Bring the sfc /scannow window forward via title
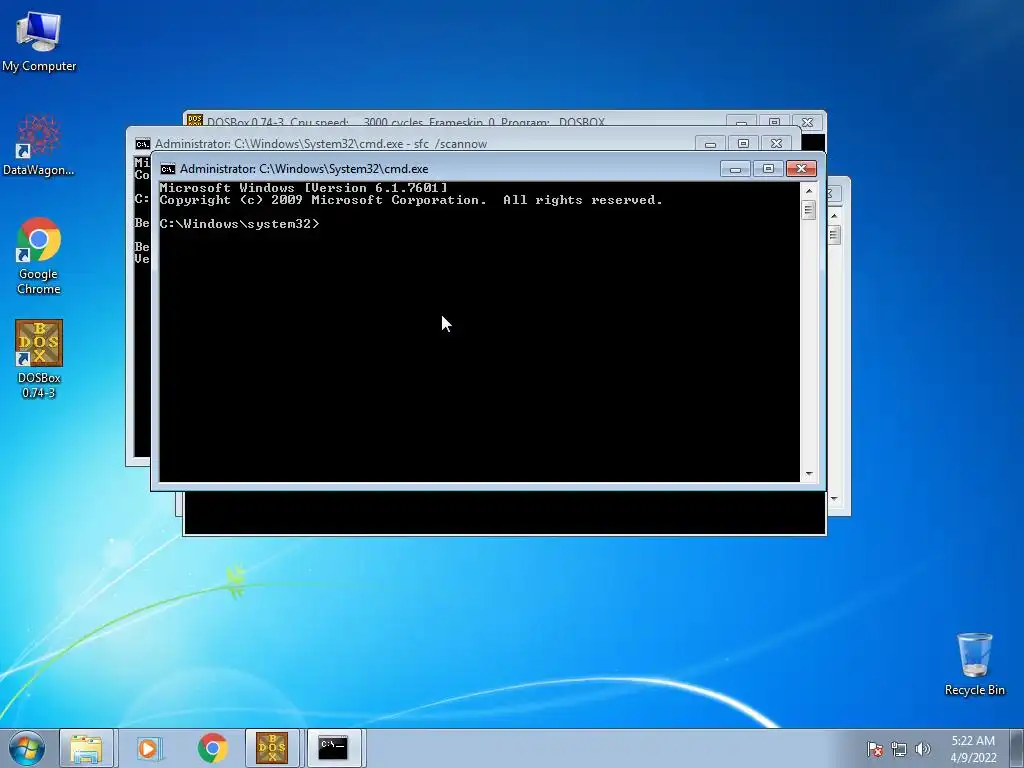The height and width of the screenshot is (768, 1024). (321, 144)
